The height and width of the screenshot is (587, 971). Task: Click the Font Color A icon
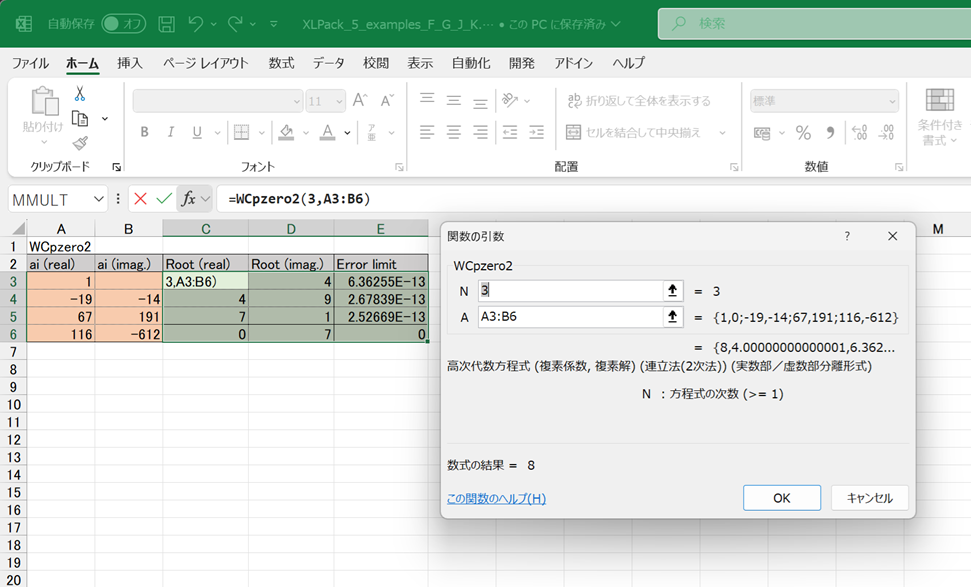tap(328, 132)
